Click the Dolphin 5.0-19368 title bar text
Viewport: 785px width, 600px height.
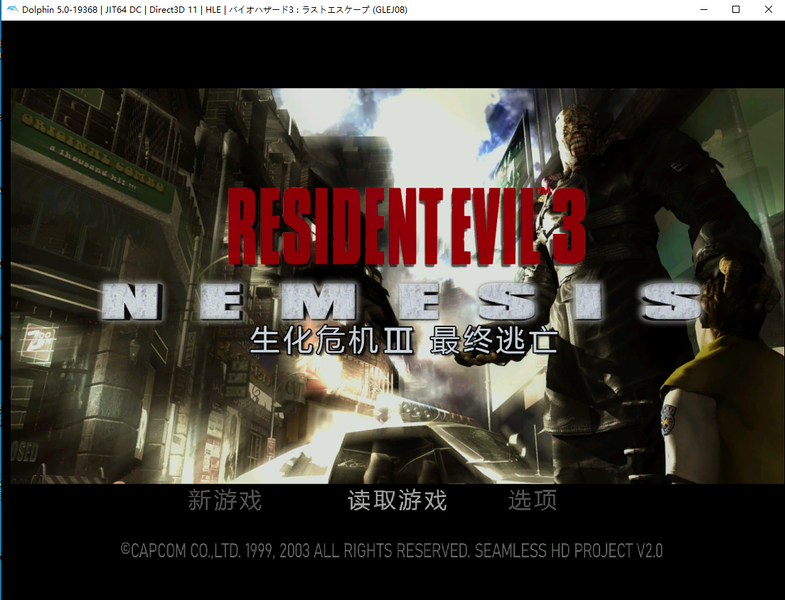point(214,10)
